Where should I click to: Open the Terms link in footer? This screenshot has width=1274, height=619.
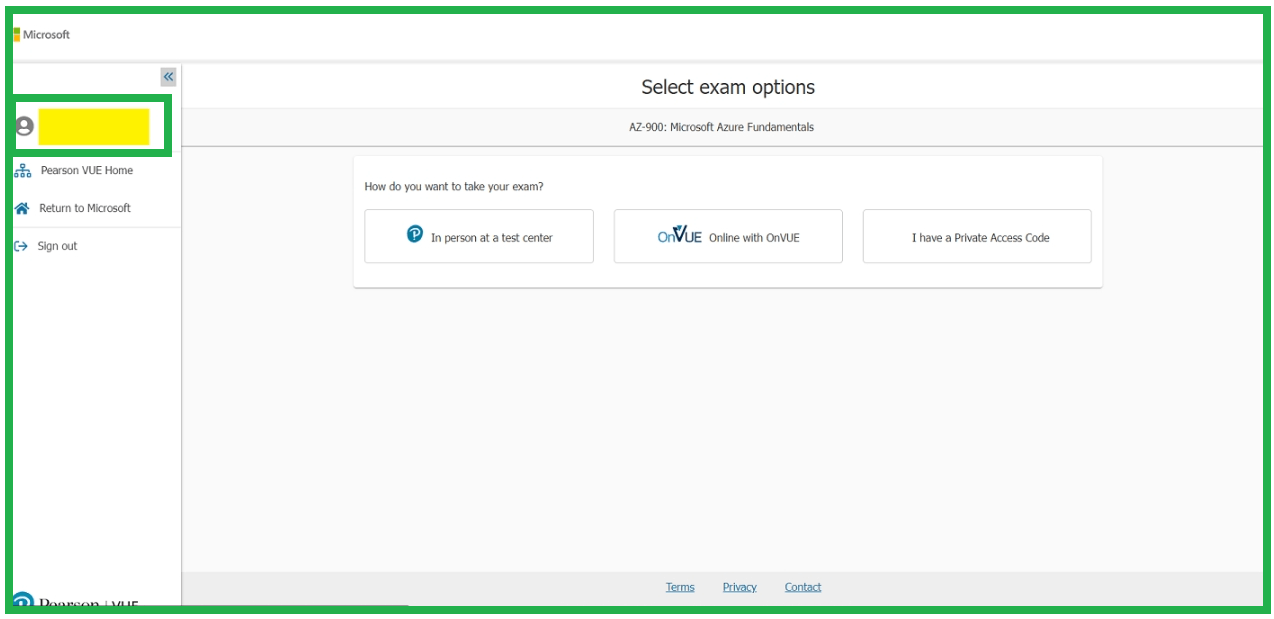point(680,587)
